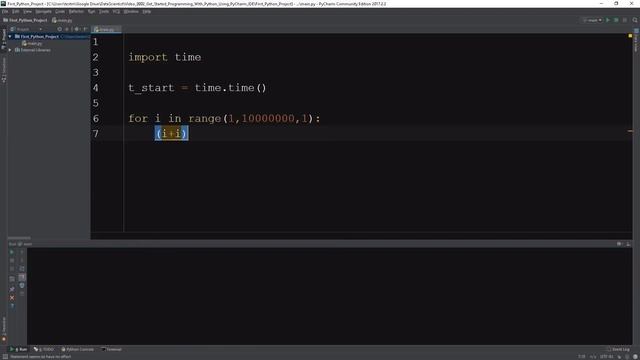Click tool windows toggle icon in status bar corner
This screenshot has width=640, height=360.
(x=4, y=357)
